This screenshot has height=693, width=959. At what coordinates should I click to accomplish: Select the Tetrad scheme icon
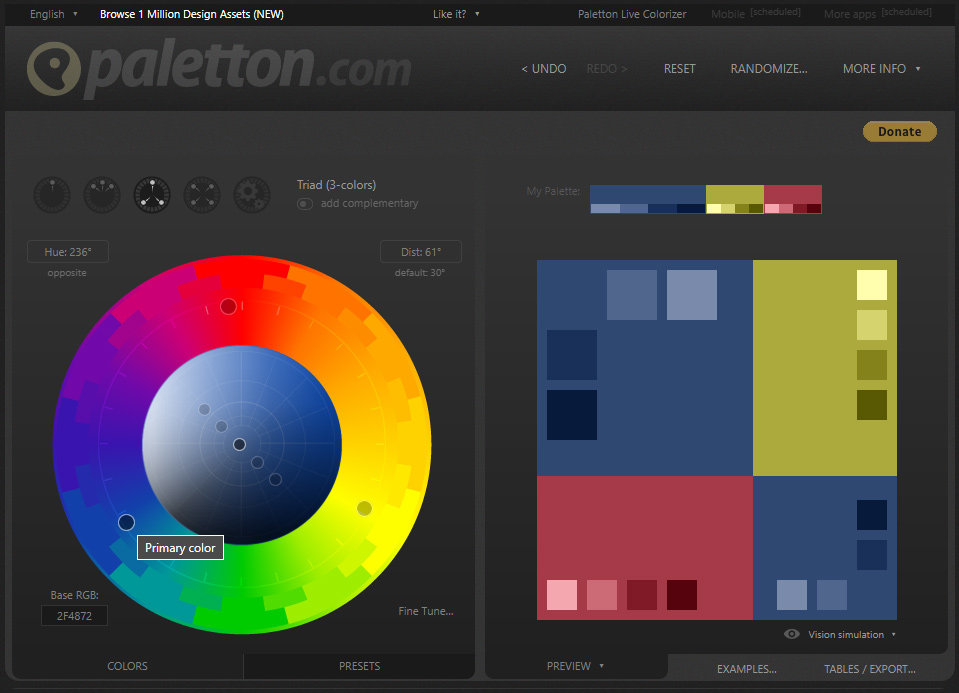[202, 195]
